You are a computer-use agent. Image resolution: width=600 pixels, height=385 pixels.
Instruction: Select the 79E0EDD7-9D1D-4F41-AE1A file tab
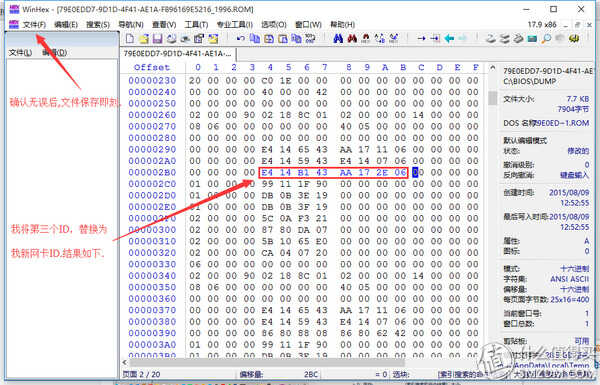[x=177, y=54]
